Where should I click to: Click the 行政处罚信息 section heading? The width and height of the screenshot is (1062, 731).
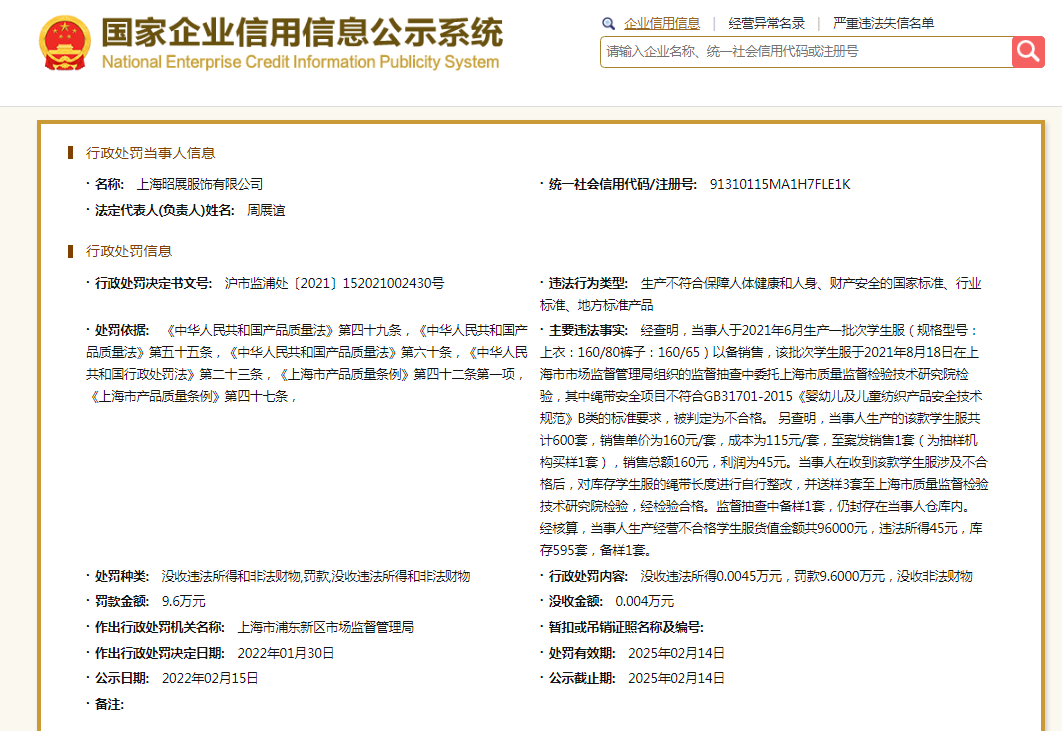coord(128,251)
